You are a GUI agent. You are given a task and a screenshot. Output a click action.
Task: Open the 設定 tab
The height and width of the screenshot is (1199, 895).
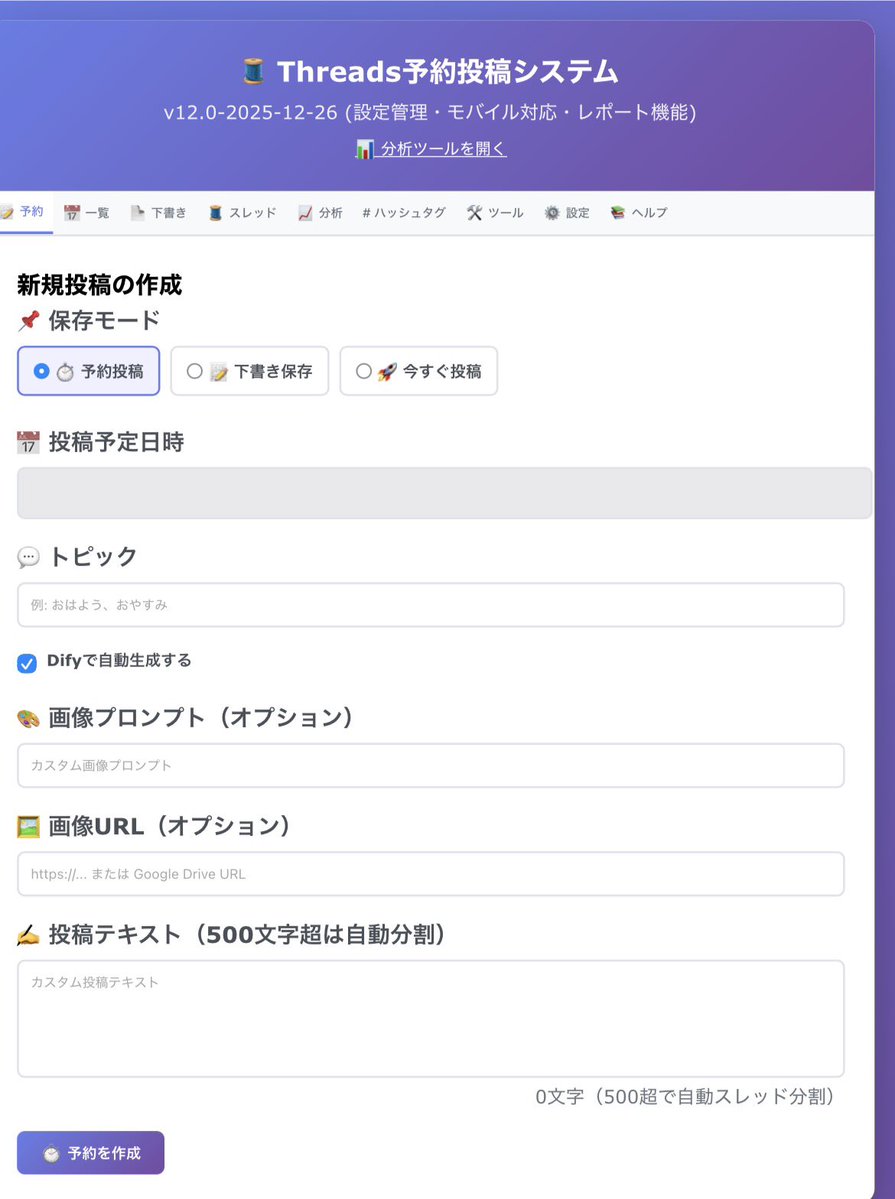[567, 213]
